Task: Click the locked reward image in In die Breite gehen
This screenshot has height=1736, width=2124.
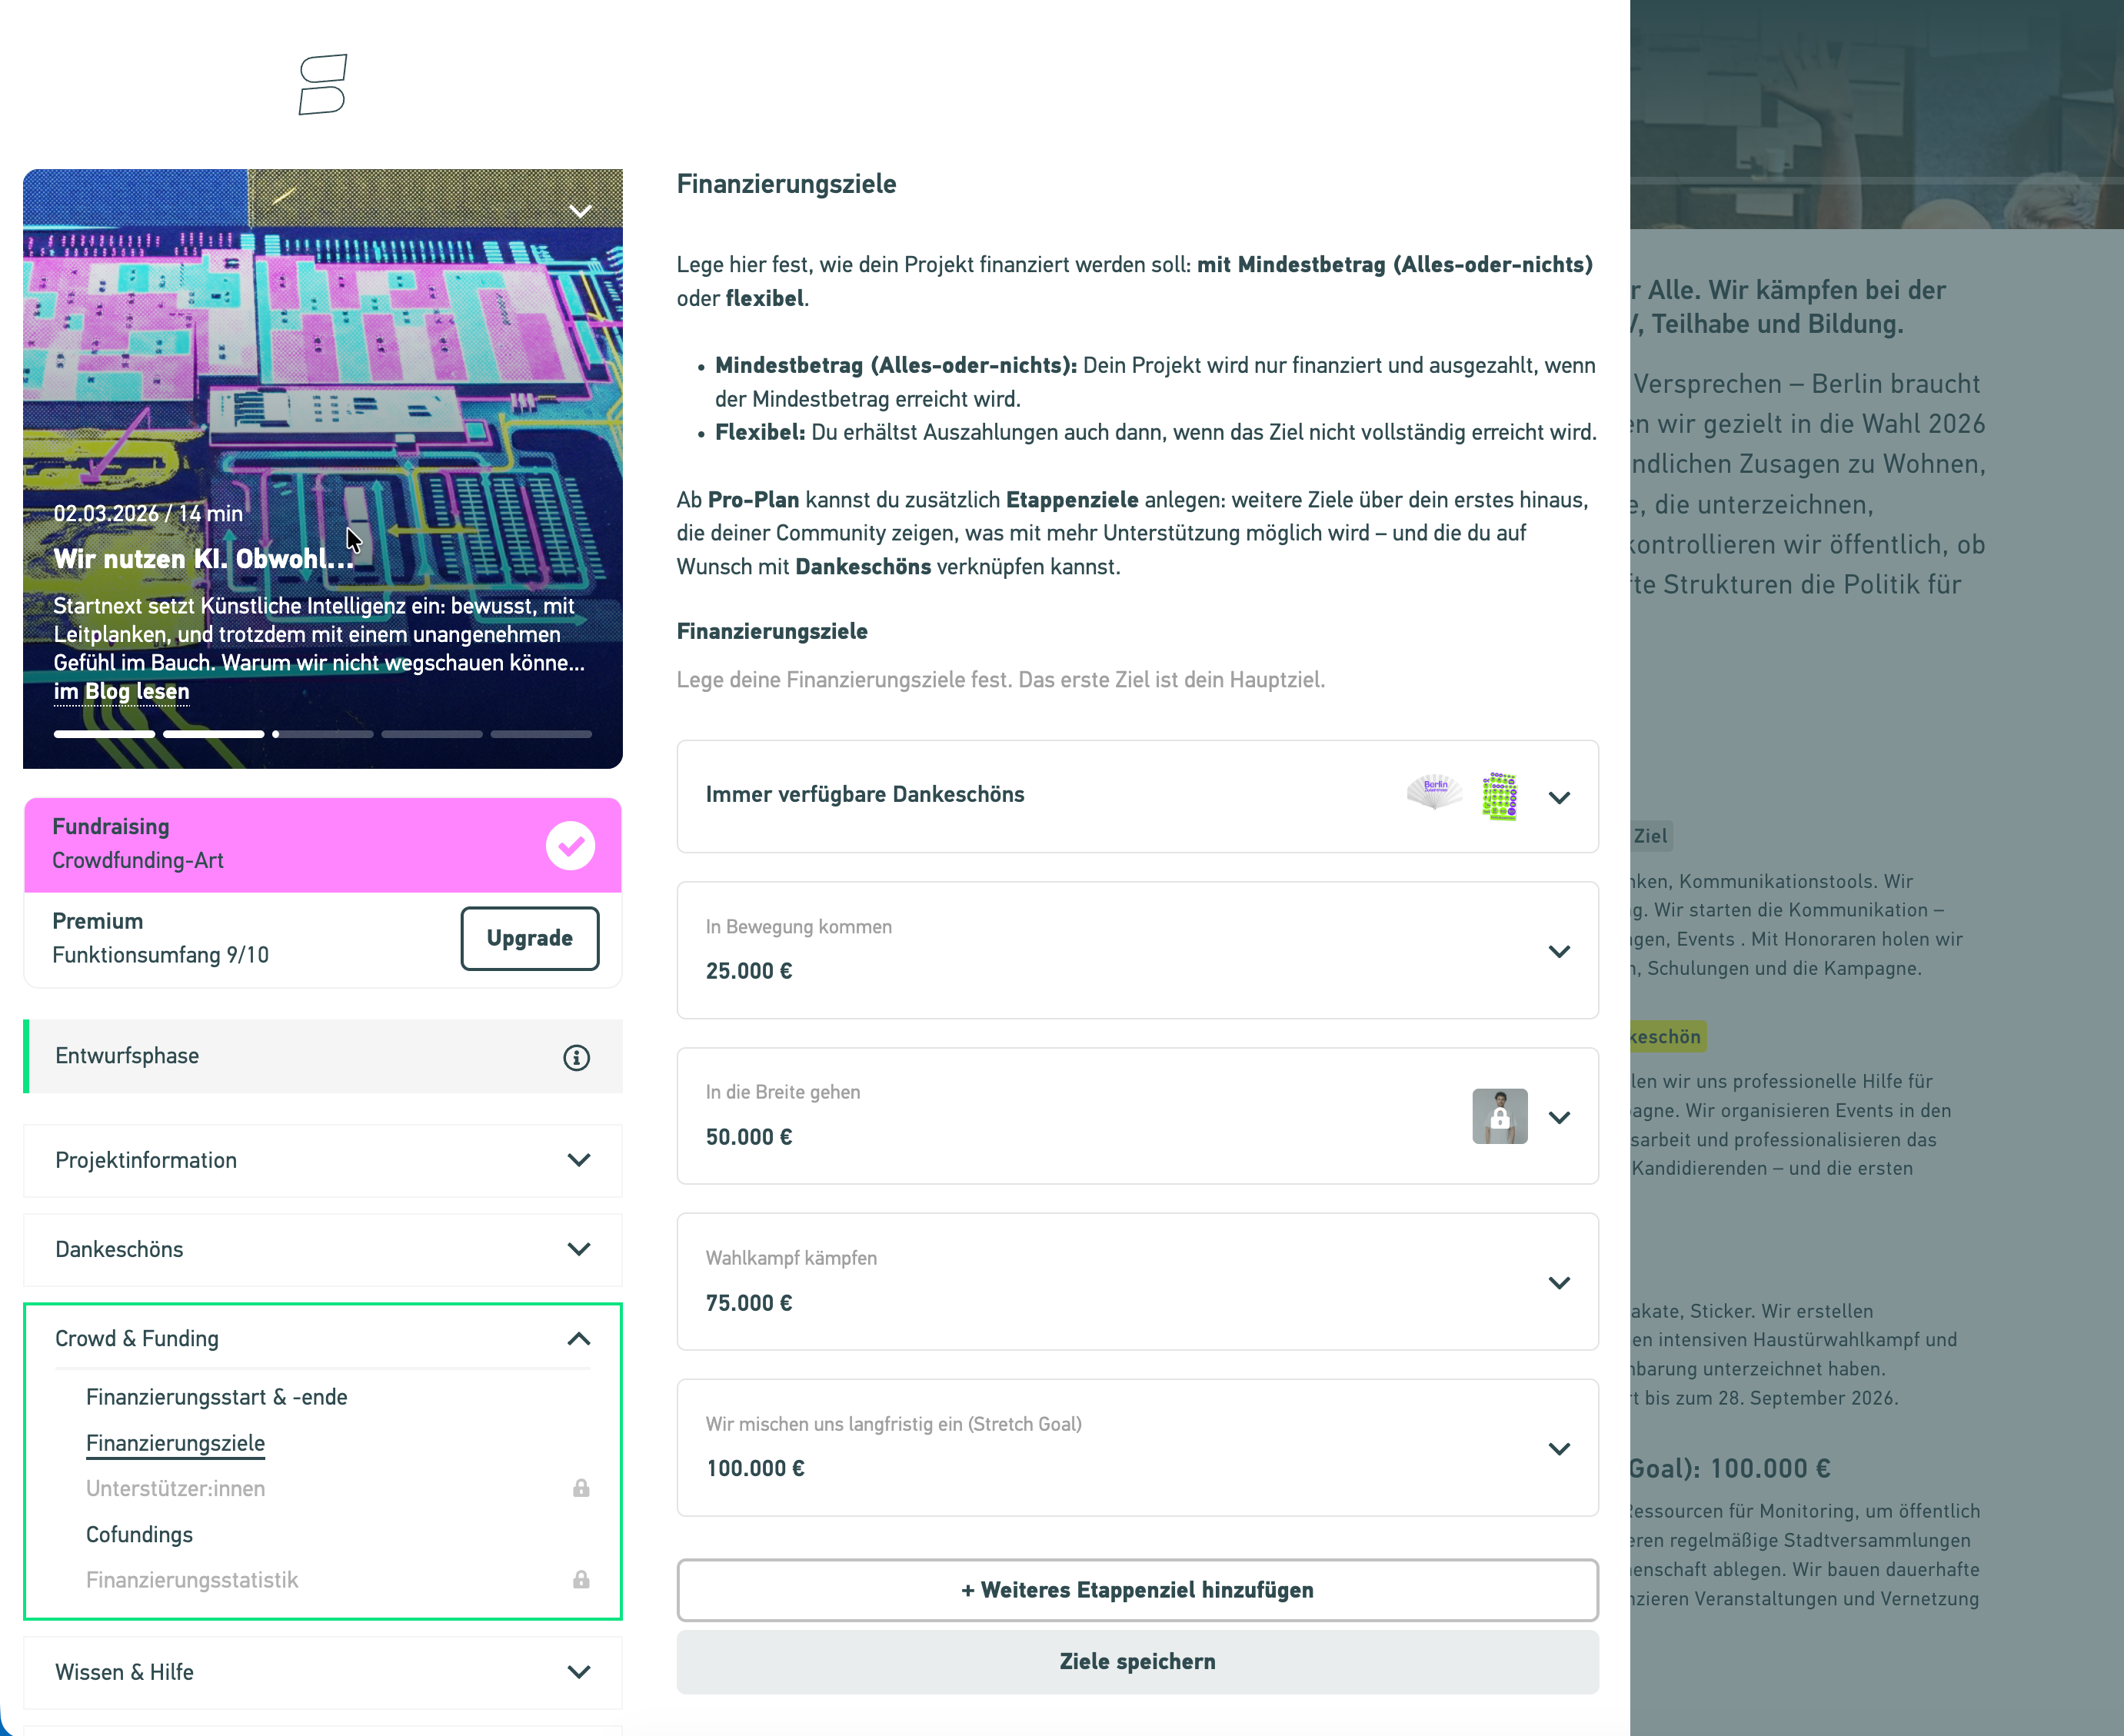Action: [1499, 1116]
